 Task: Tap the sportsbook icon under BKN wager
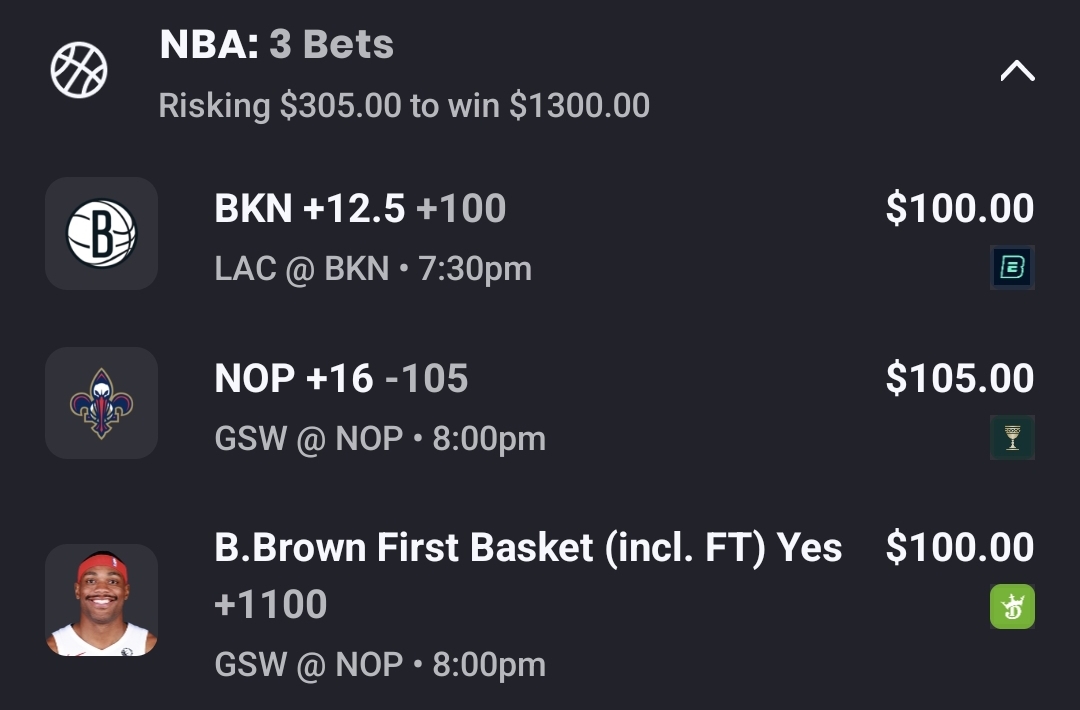point(1012,267)
